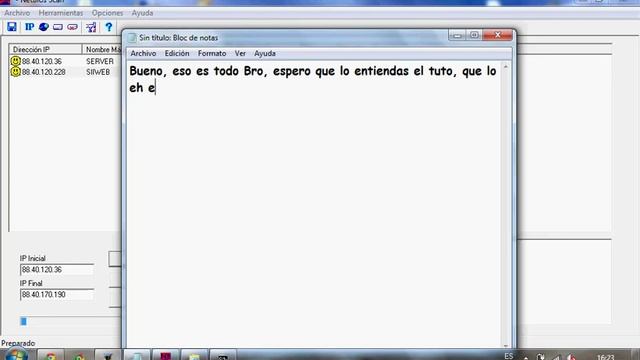Click the ES language indicator in tray
The image size is (640, 360).
(x=509, y=356)
